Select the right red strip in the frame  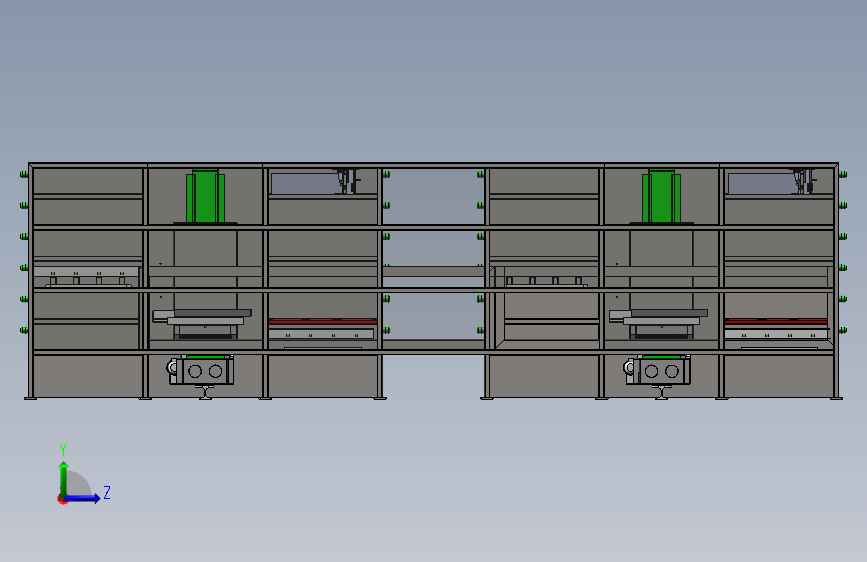[x=776, y=321]
